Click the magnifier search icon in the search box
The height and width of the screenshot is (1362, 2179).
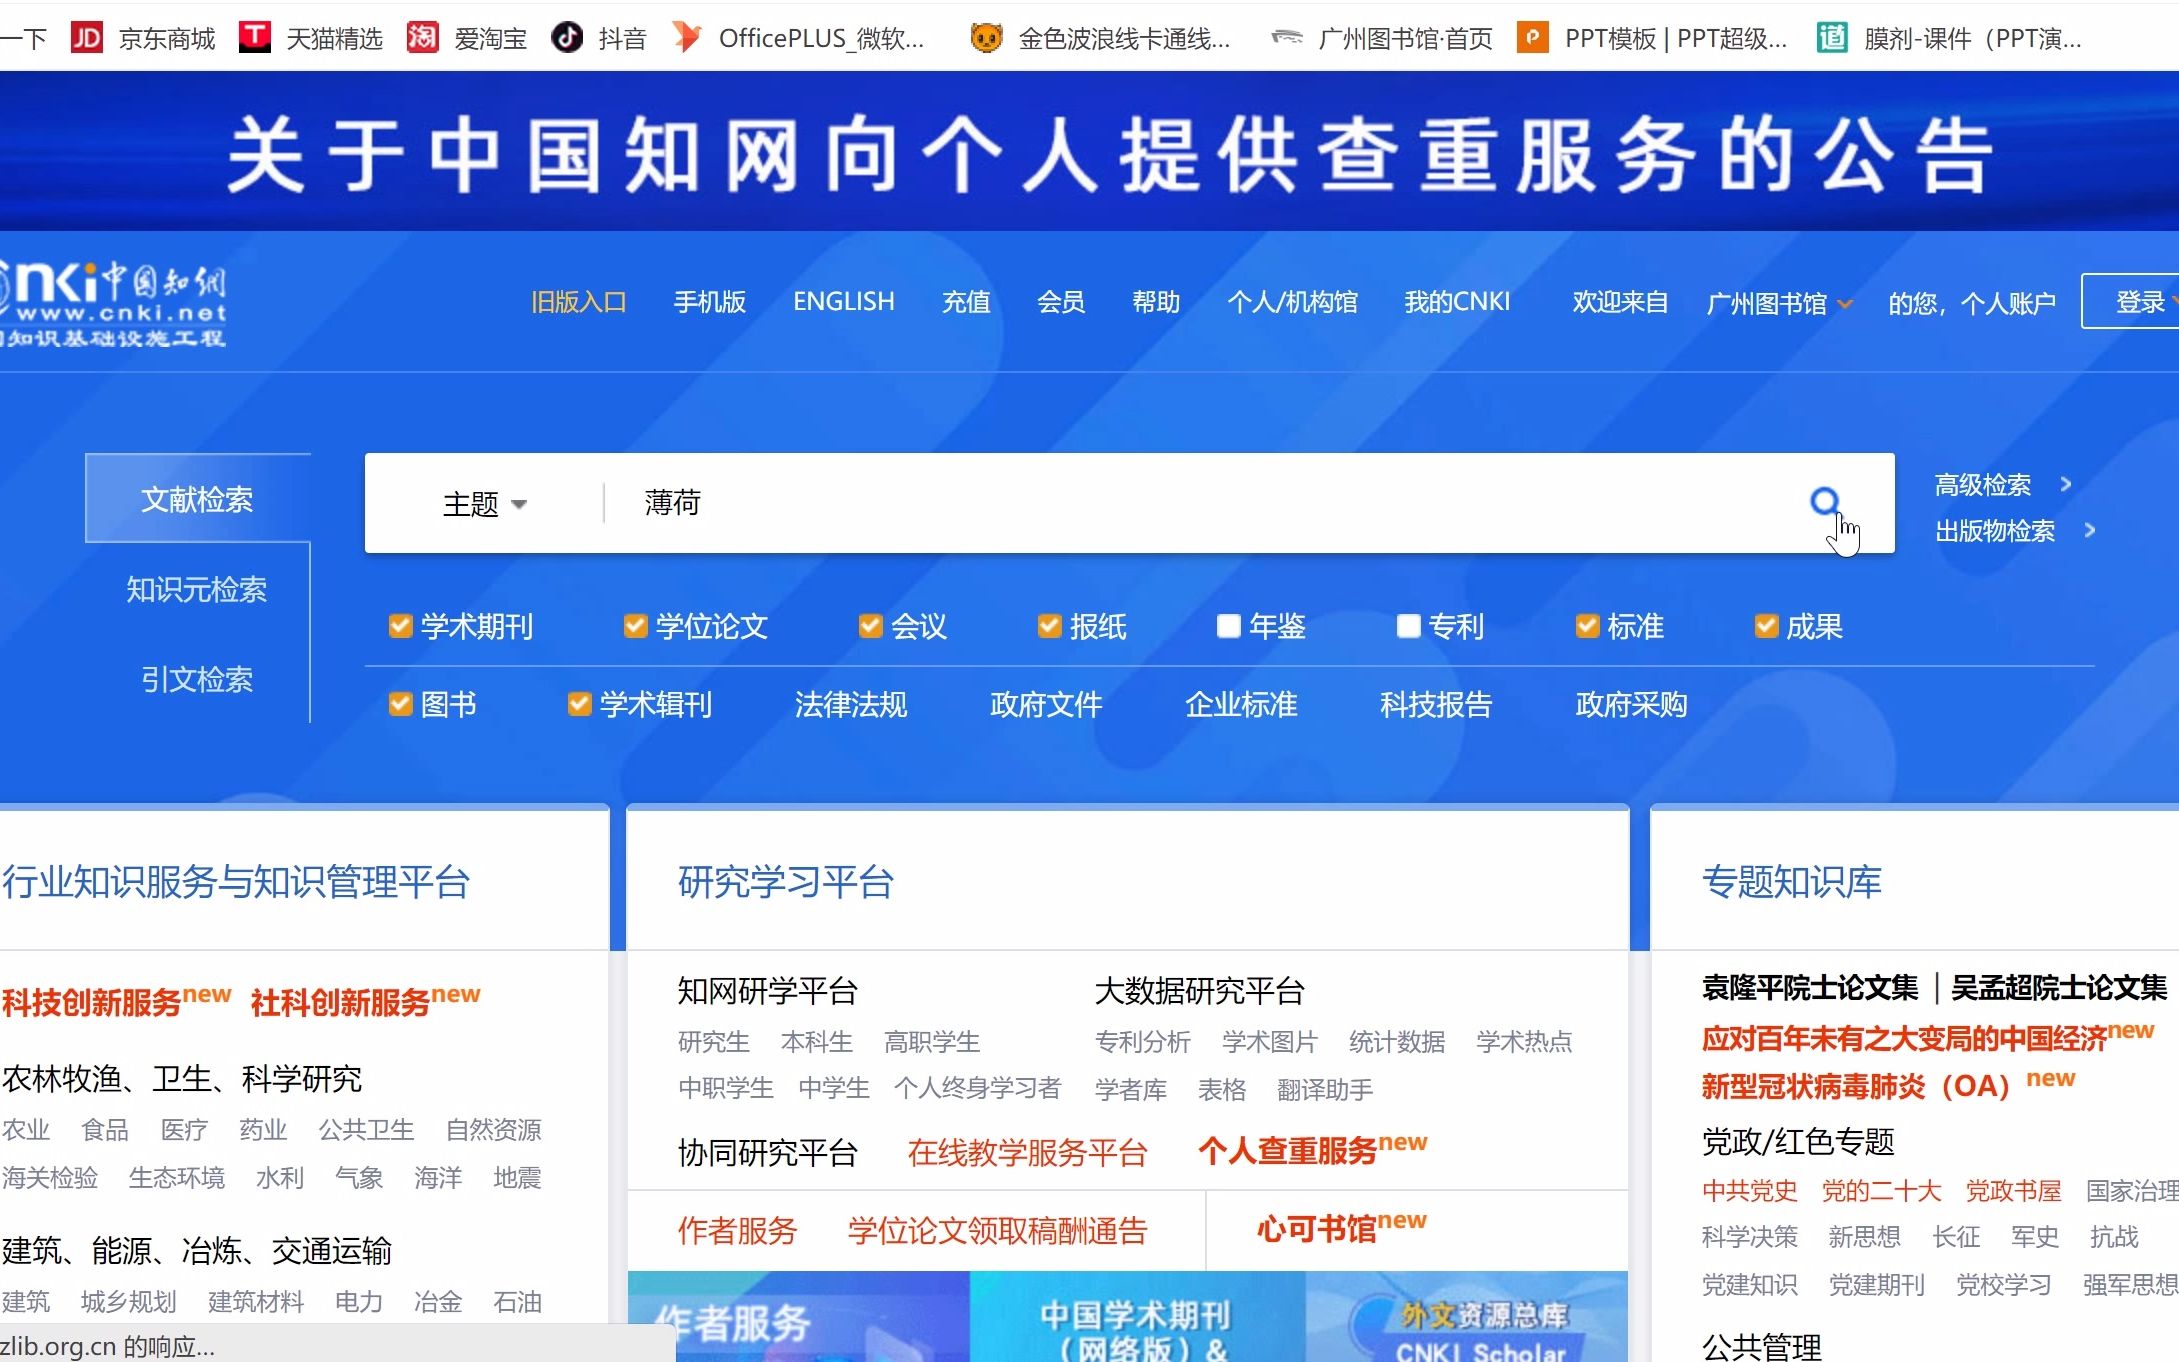(x=1825, y=502)
